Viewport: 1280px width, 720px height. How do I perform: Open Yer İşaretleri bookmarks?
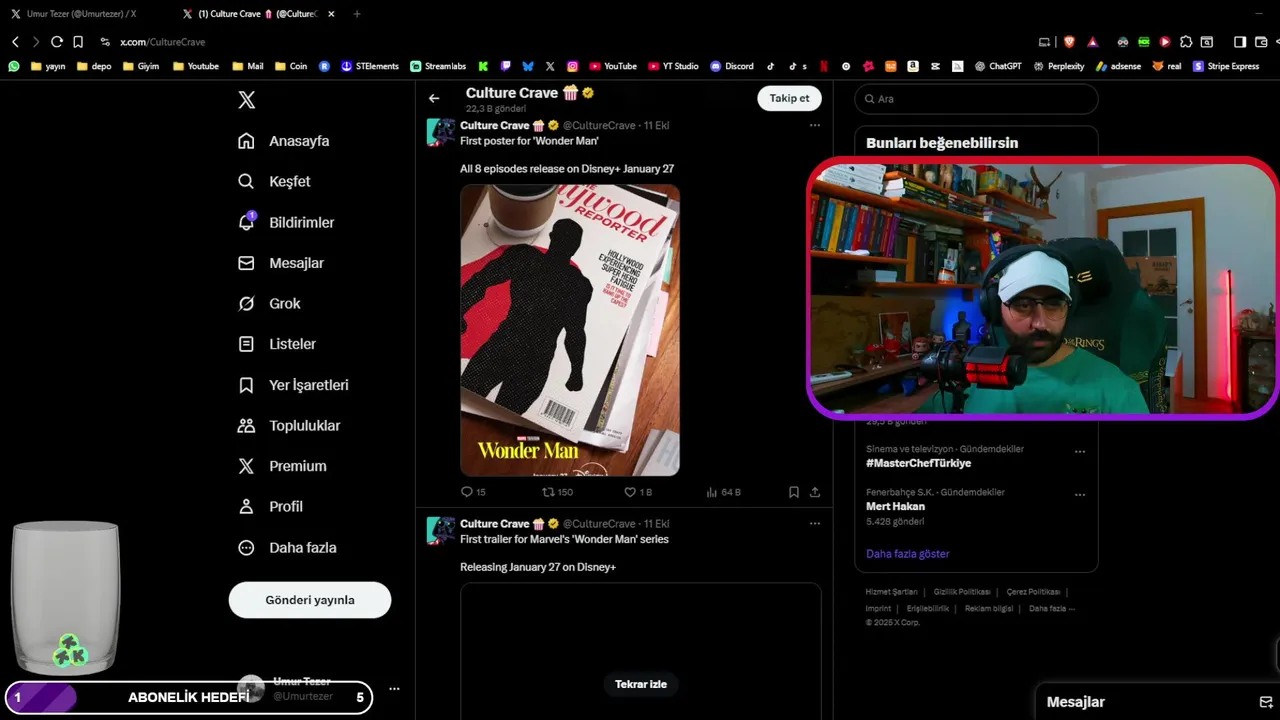[293, 385]
